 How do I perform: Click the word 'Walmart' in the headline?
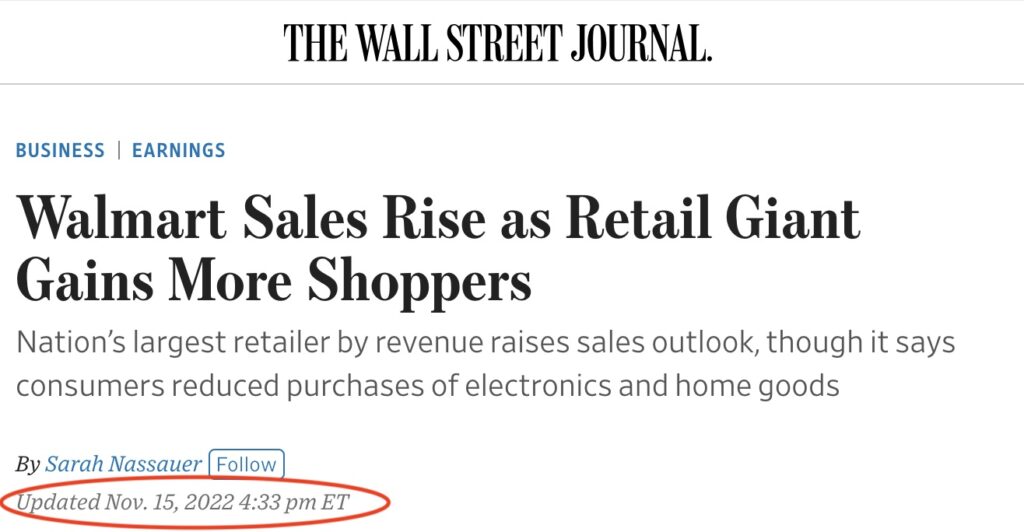pos(121,219)
